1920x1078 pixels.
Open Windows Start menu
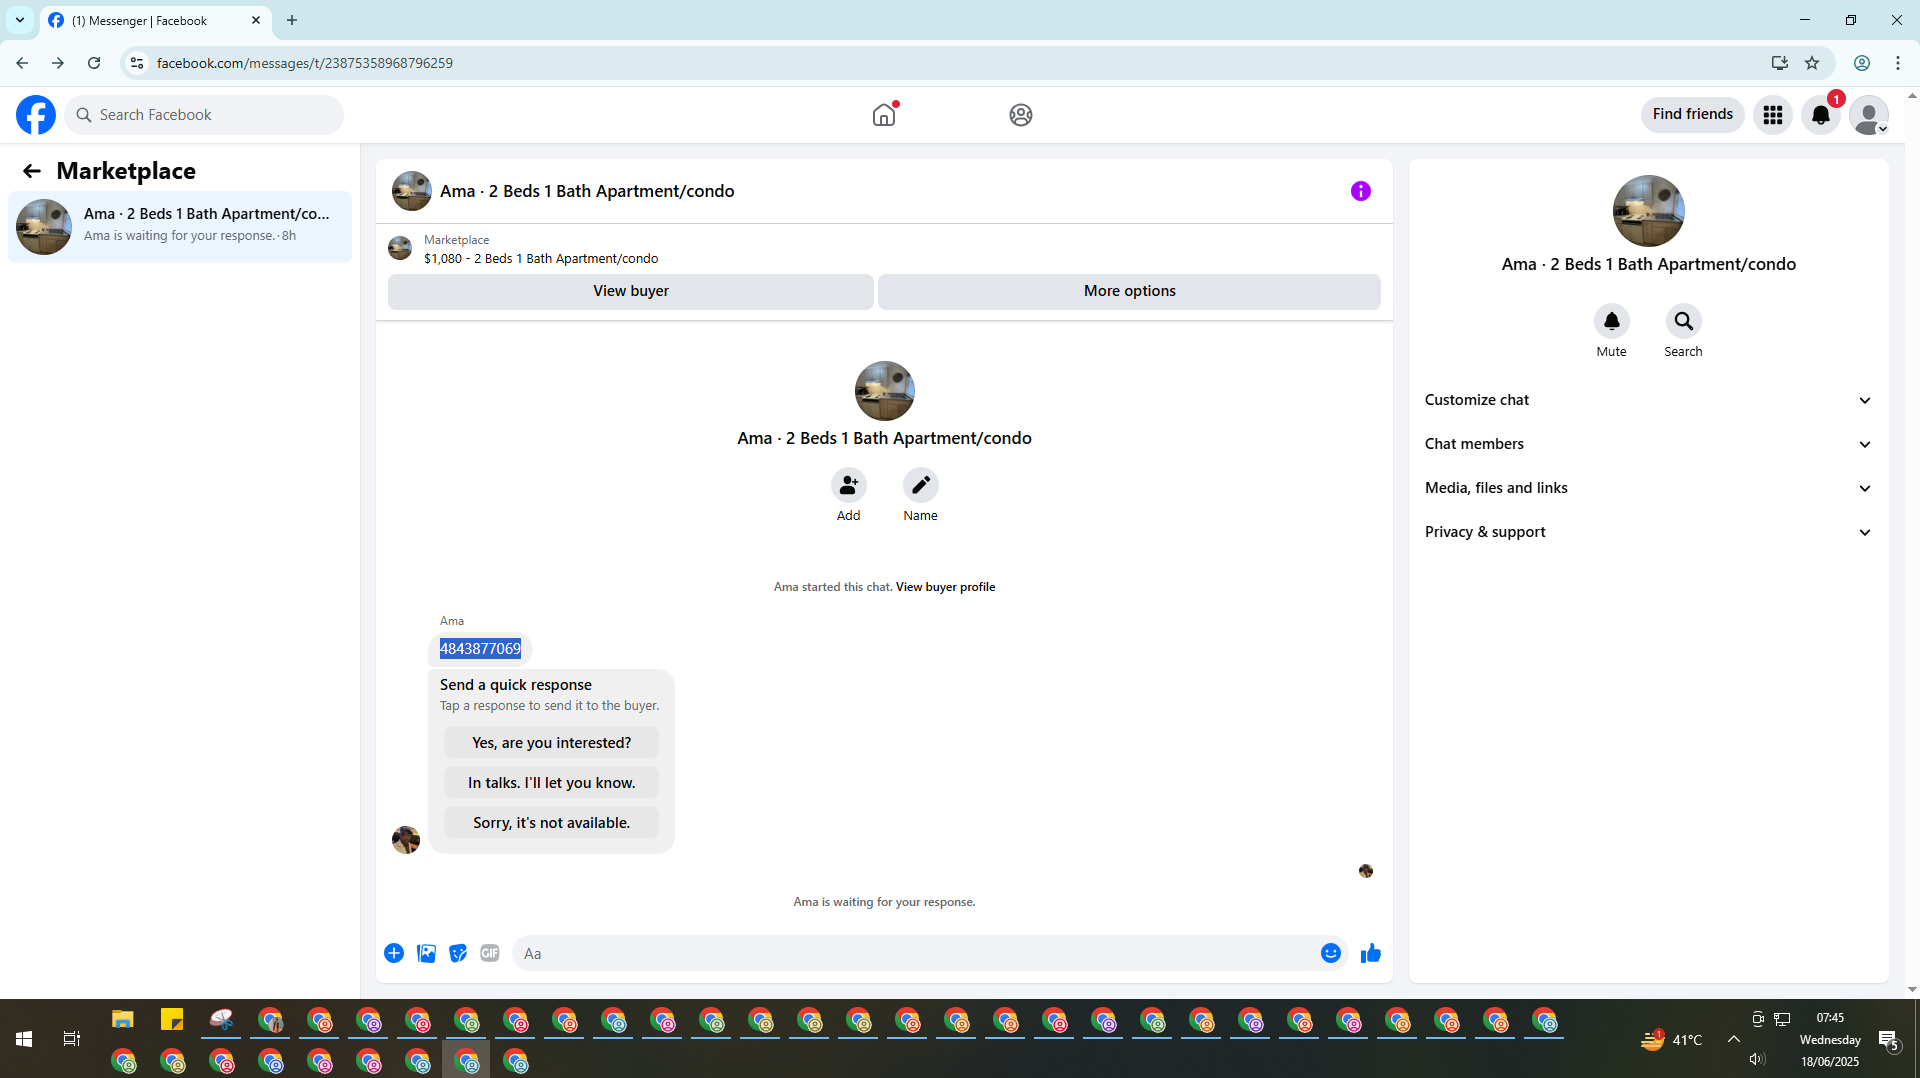(24, 1039)
